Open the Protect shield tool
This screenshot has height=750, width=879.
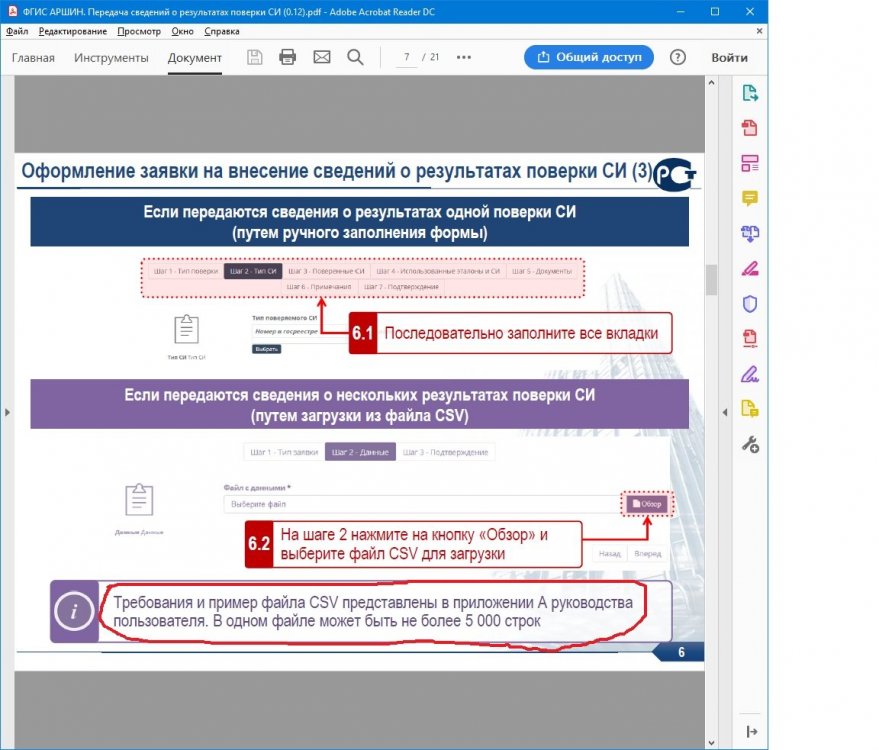(x=749, y=303)
